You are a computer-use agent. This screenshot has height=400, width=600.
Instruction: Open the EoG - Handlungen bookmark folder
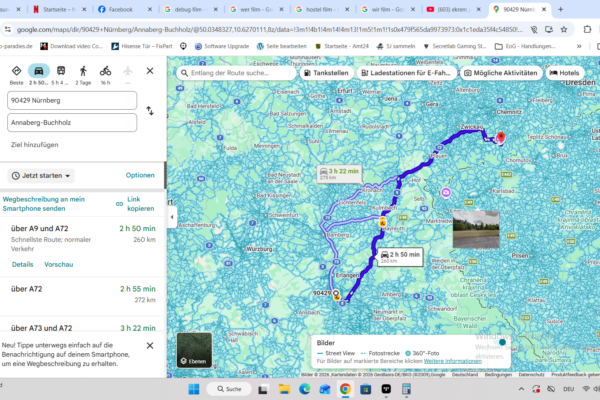[x=525, y=46]
